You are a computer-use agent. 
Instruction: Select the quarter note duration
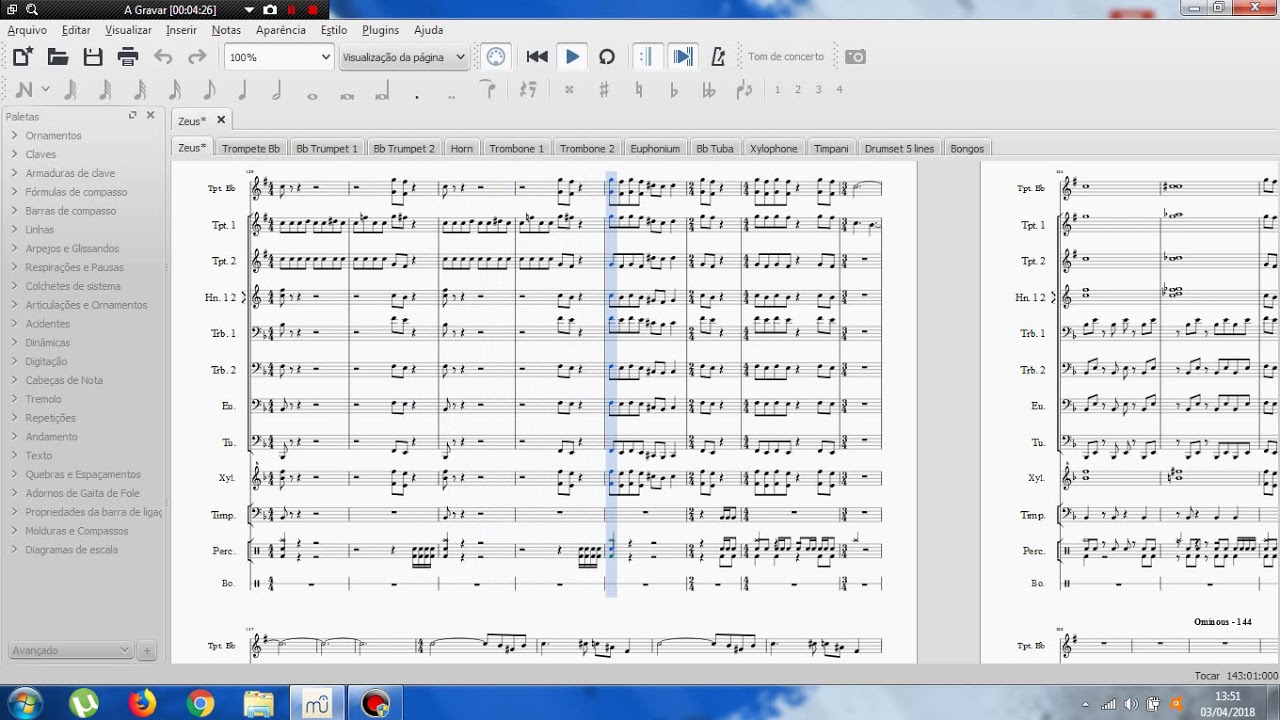(x=242, y=90)
